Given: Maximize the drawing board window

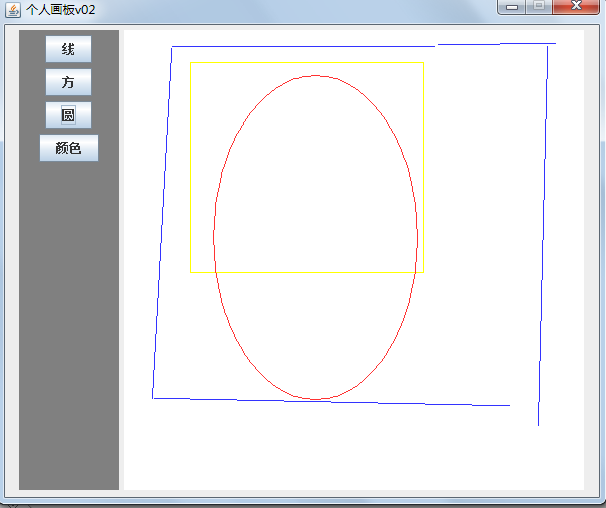Looking at the screenshot, I should point(539,7).
